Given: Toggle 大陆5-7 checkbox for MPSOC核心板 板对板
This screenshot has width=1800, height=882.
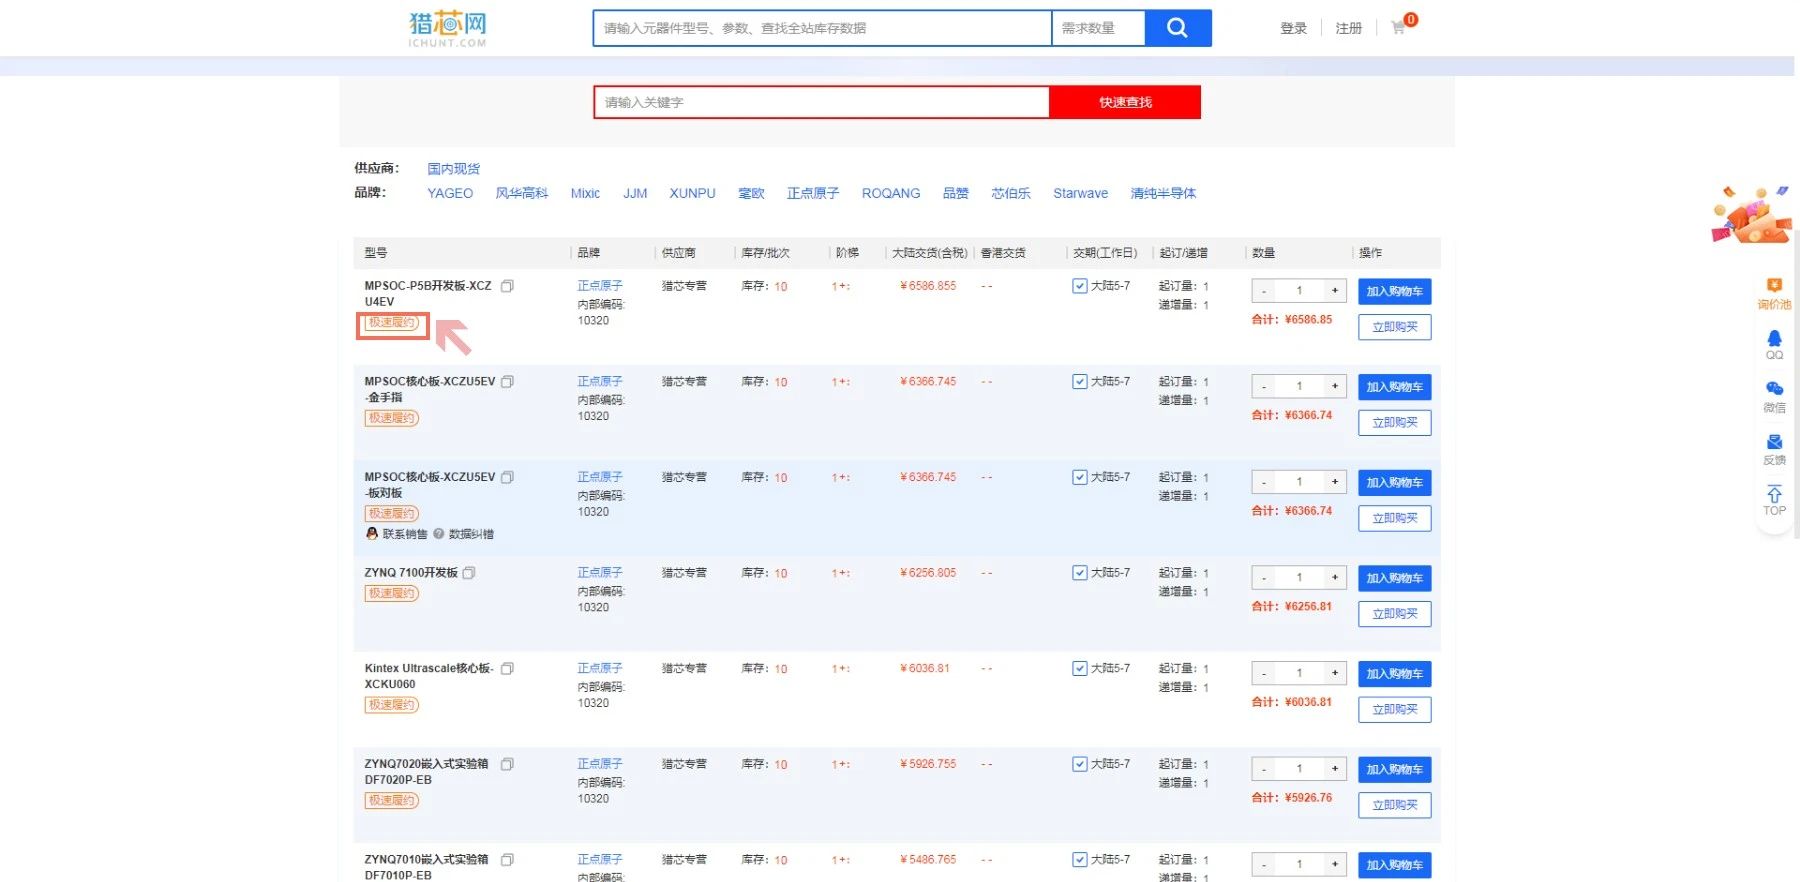Looking at the screenshot, I should [1079, 477].
